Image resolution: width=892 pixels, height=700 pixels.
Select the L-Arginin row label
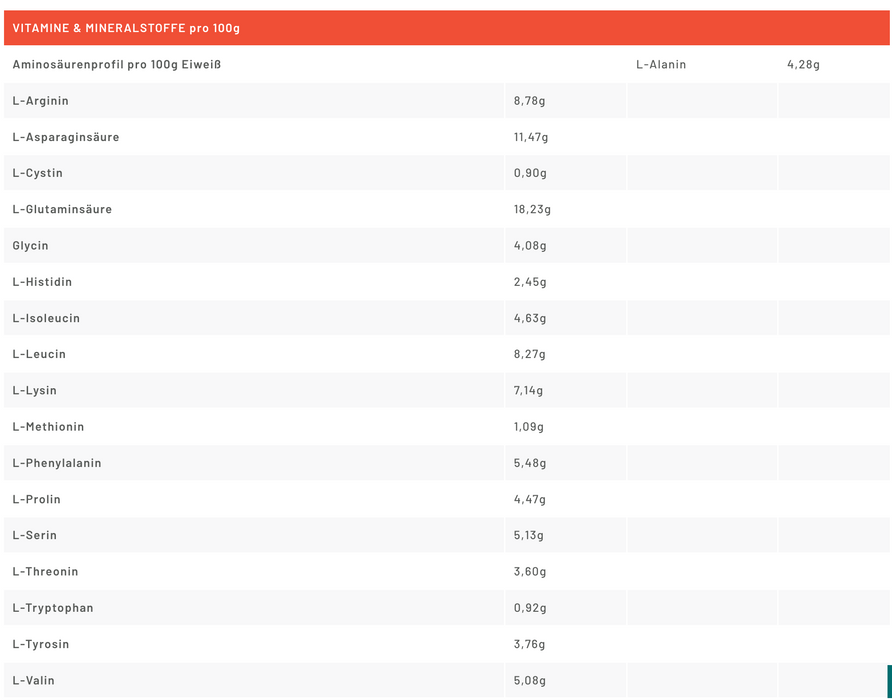[x=41, y=101]
